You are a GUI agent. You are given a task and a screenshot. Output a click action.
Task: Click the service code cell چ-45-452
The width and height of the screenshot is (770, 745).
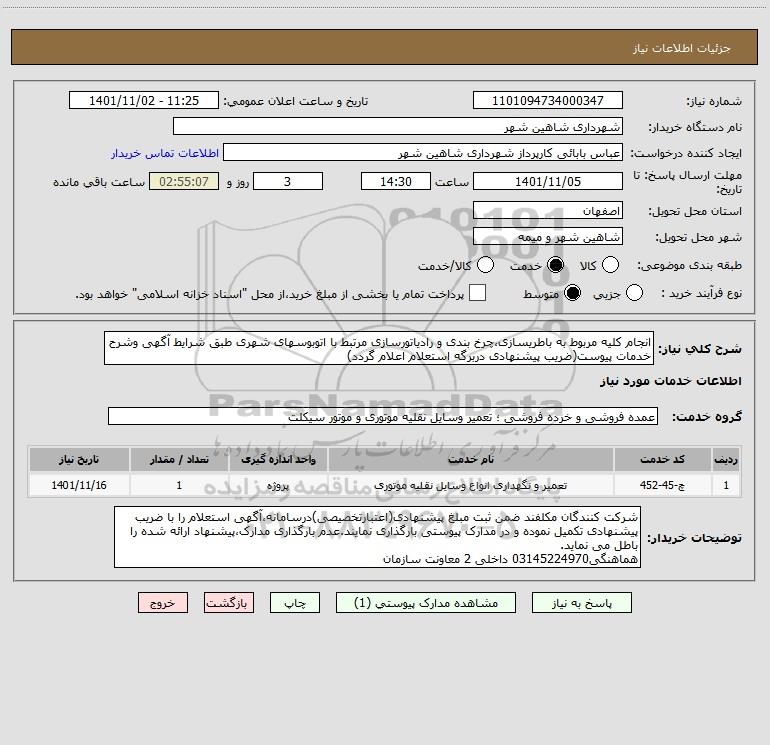(662, 486)
